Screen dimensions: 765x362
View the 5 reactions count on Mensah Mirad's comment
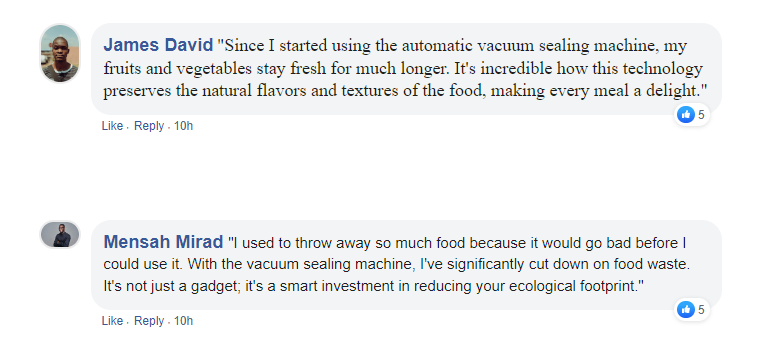tap(701, 310)
